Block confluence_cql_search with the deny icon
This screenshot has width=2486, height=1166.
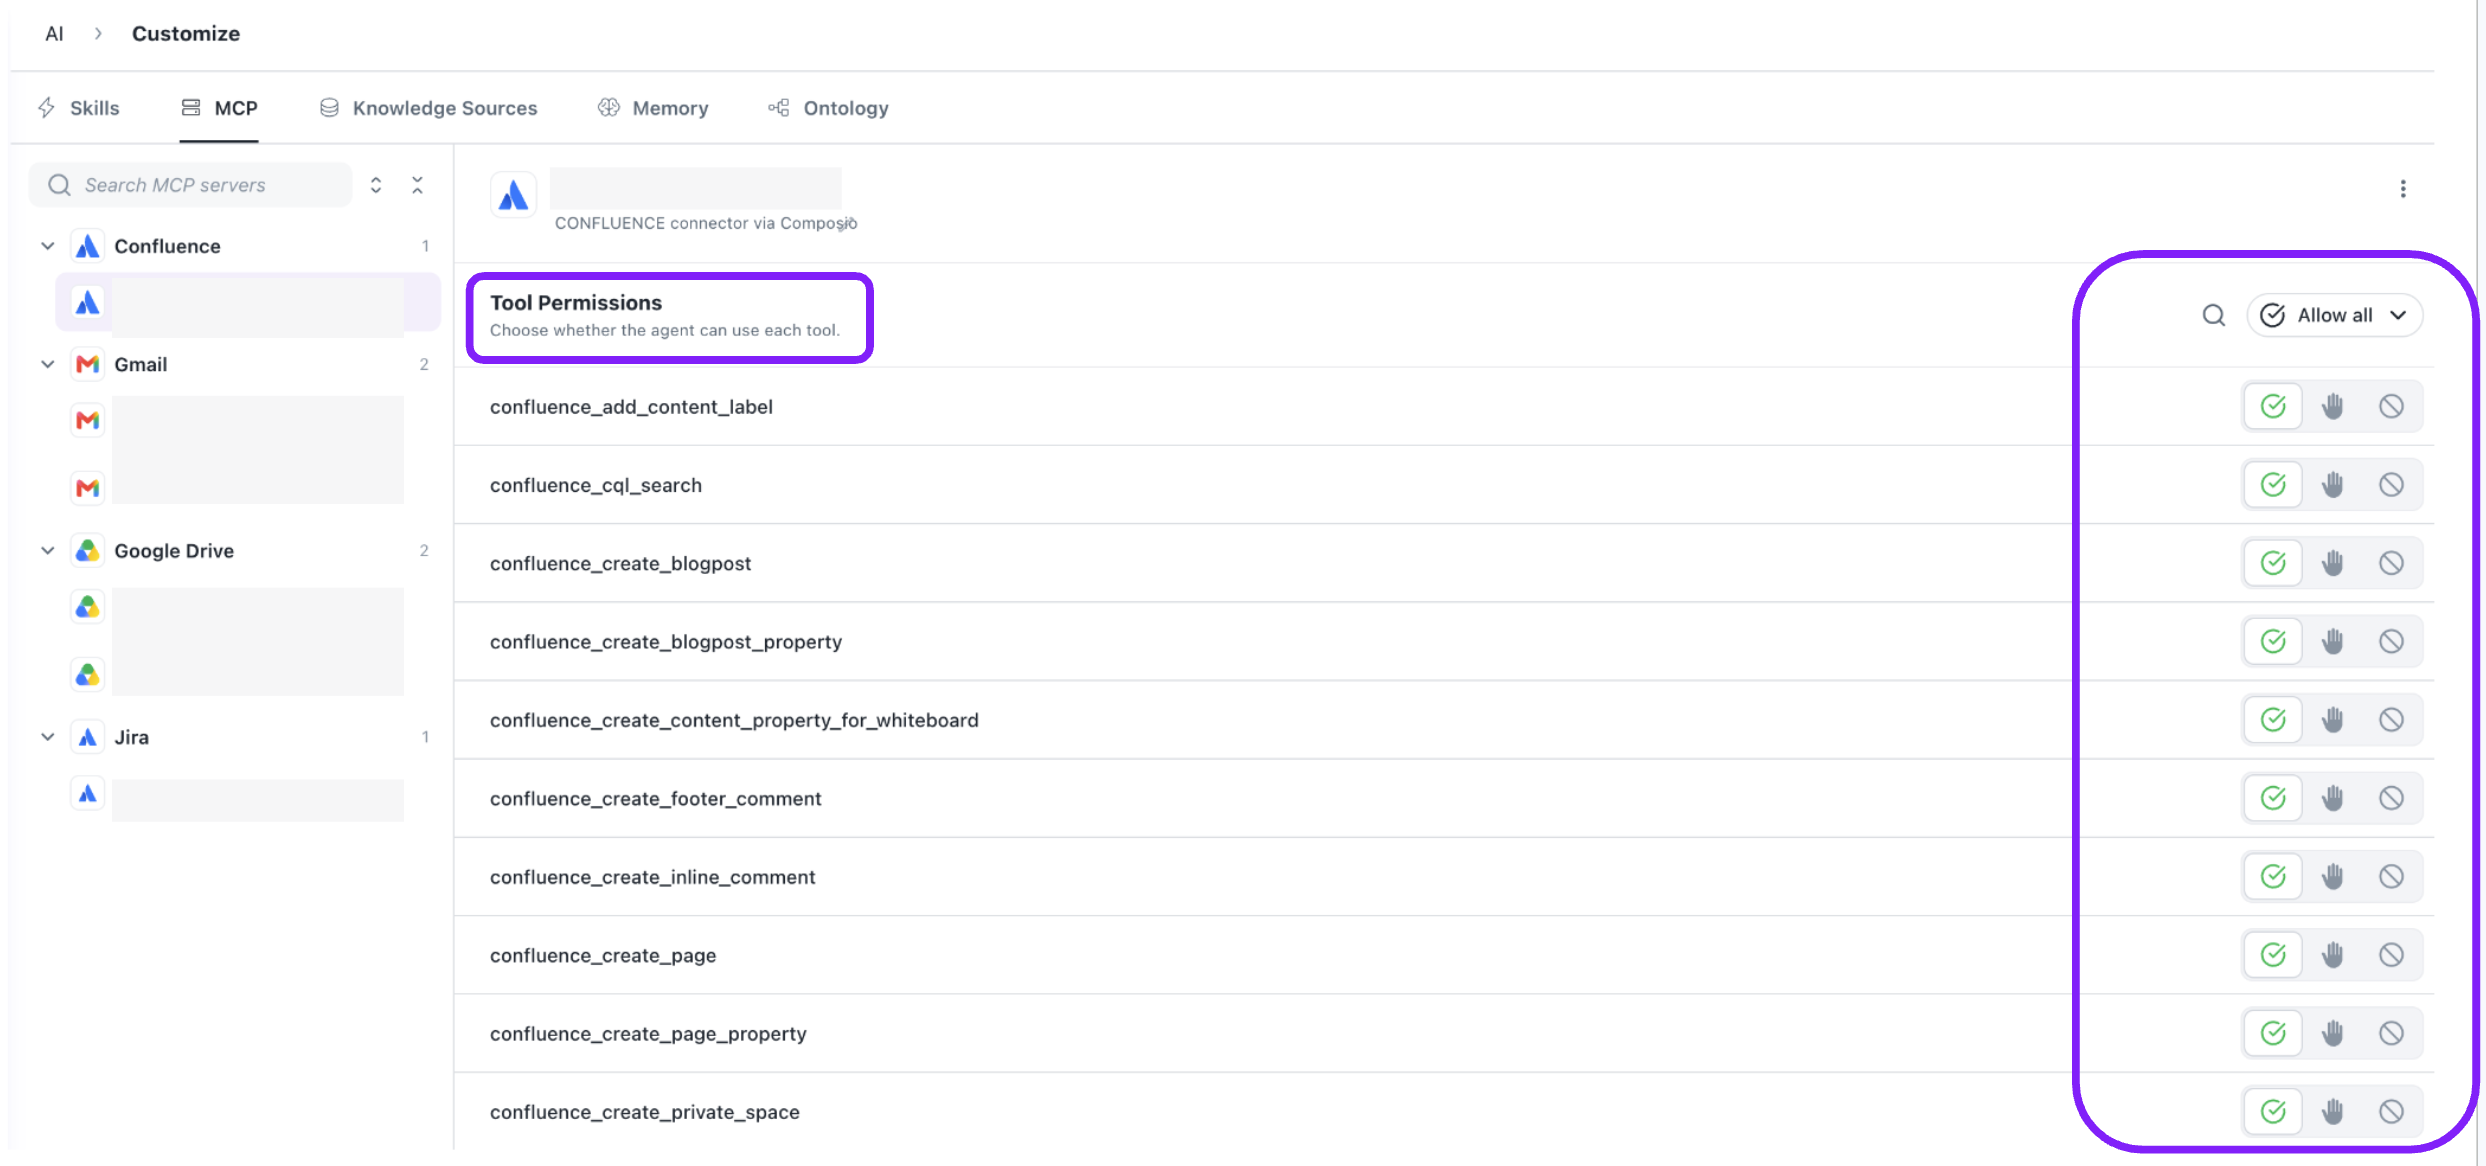pos(2391,485)
